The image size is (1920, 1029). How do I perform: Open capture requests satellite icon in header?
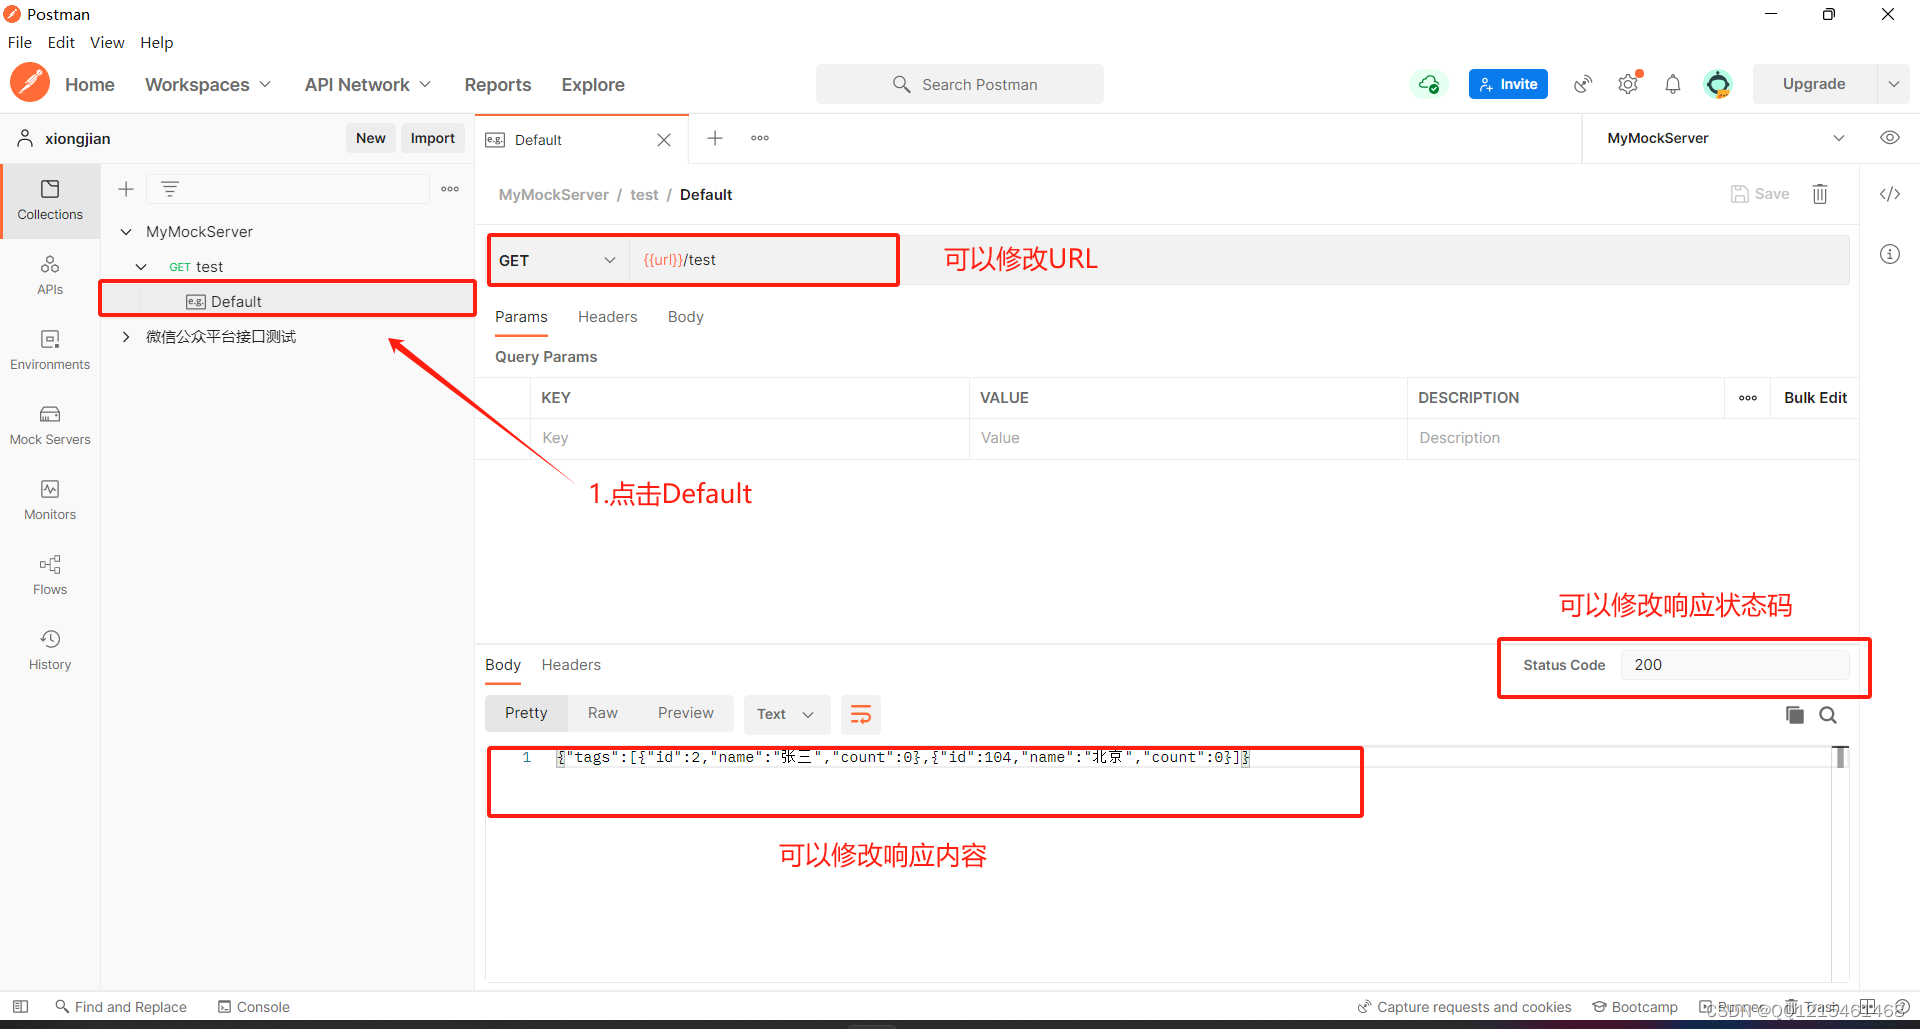[1583, 84]
